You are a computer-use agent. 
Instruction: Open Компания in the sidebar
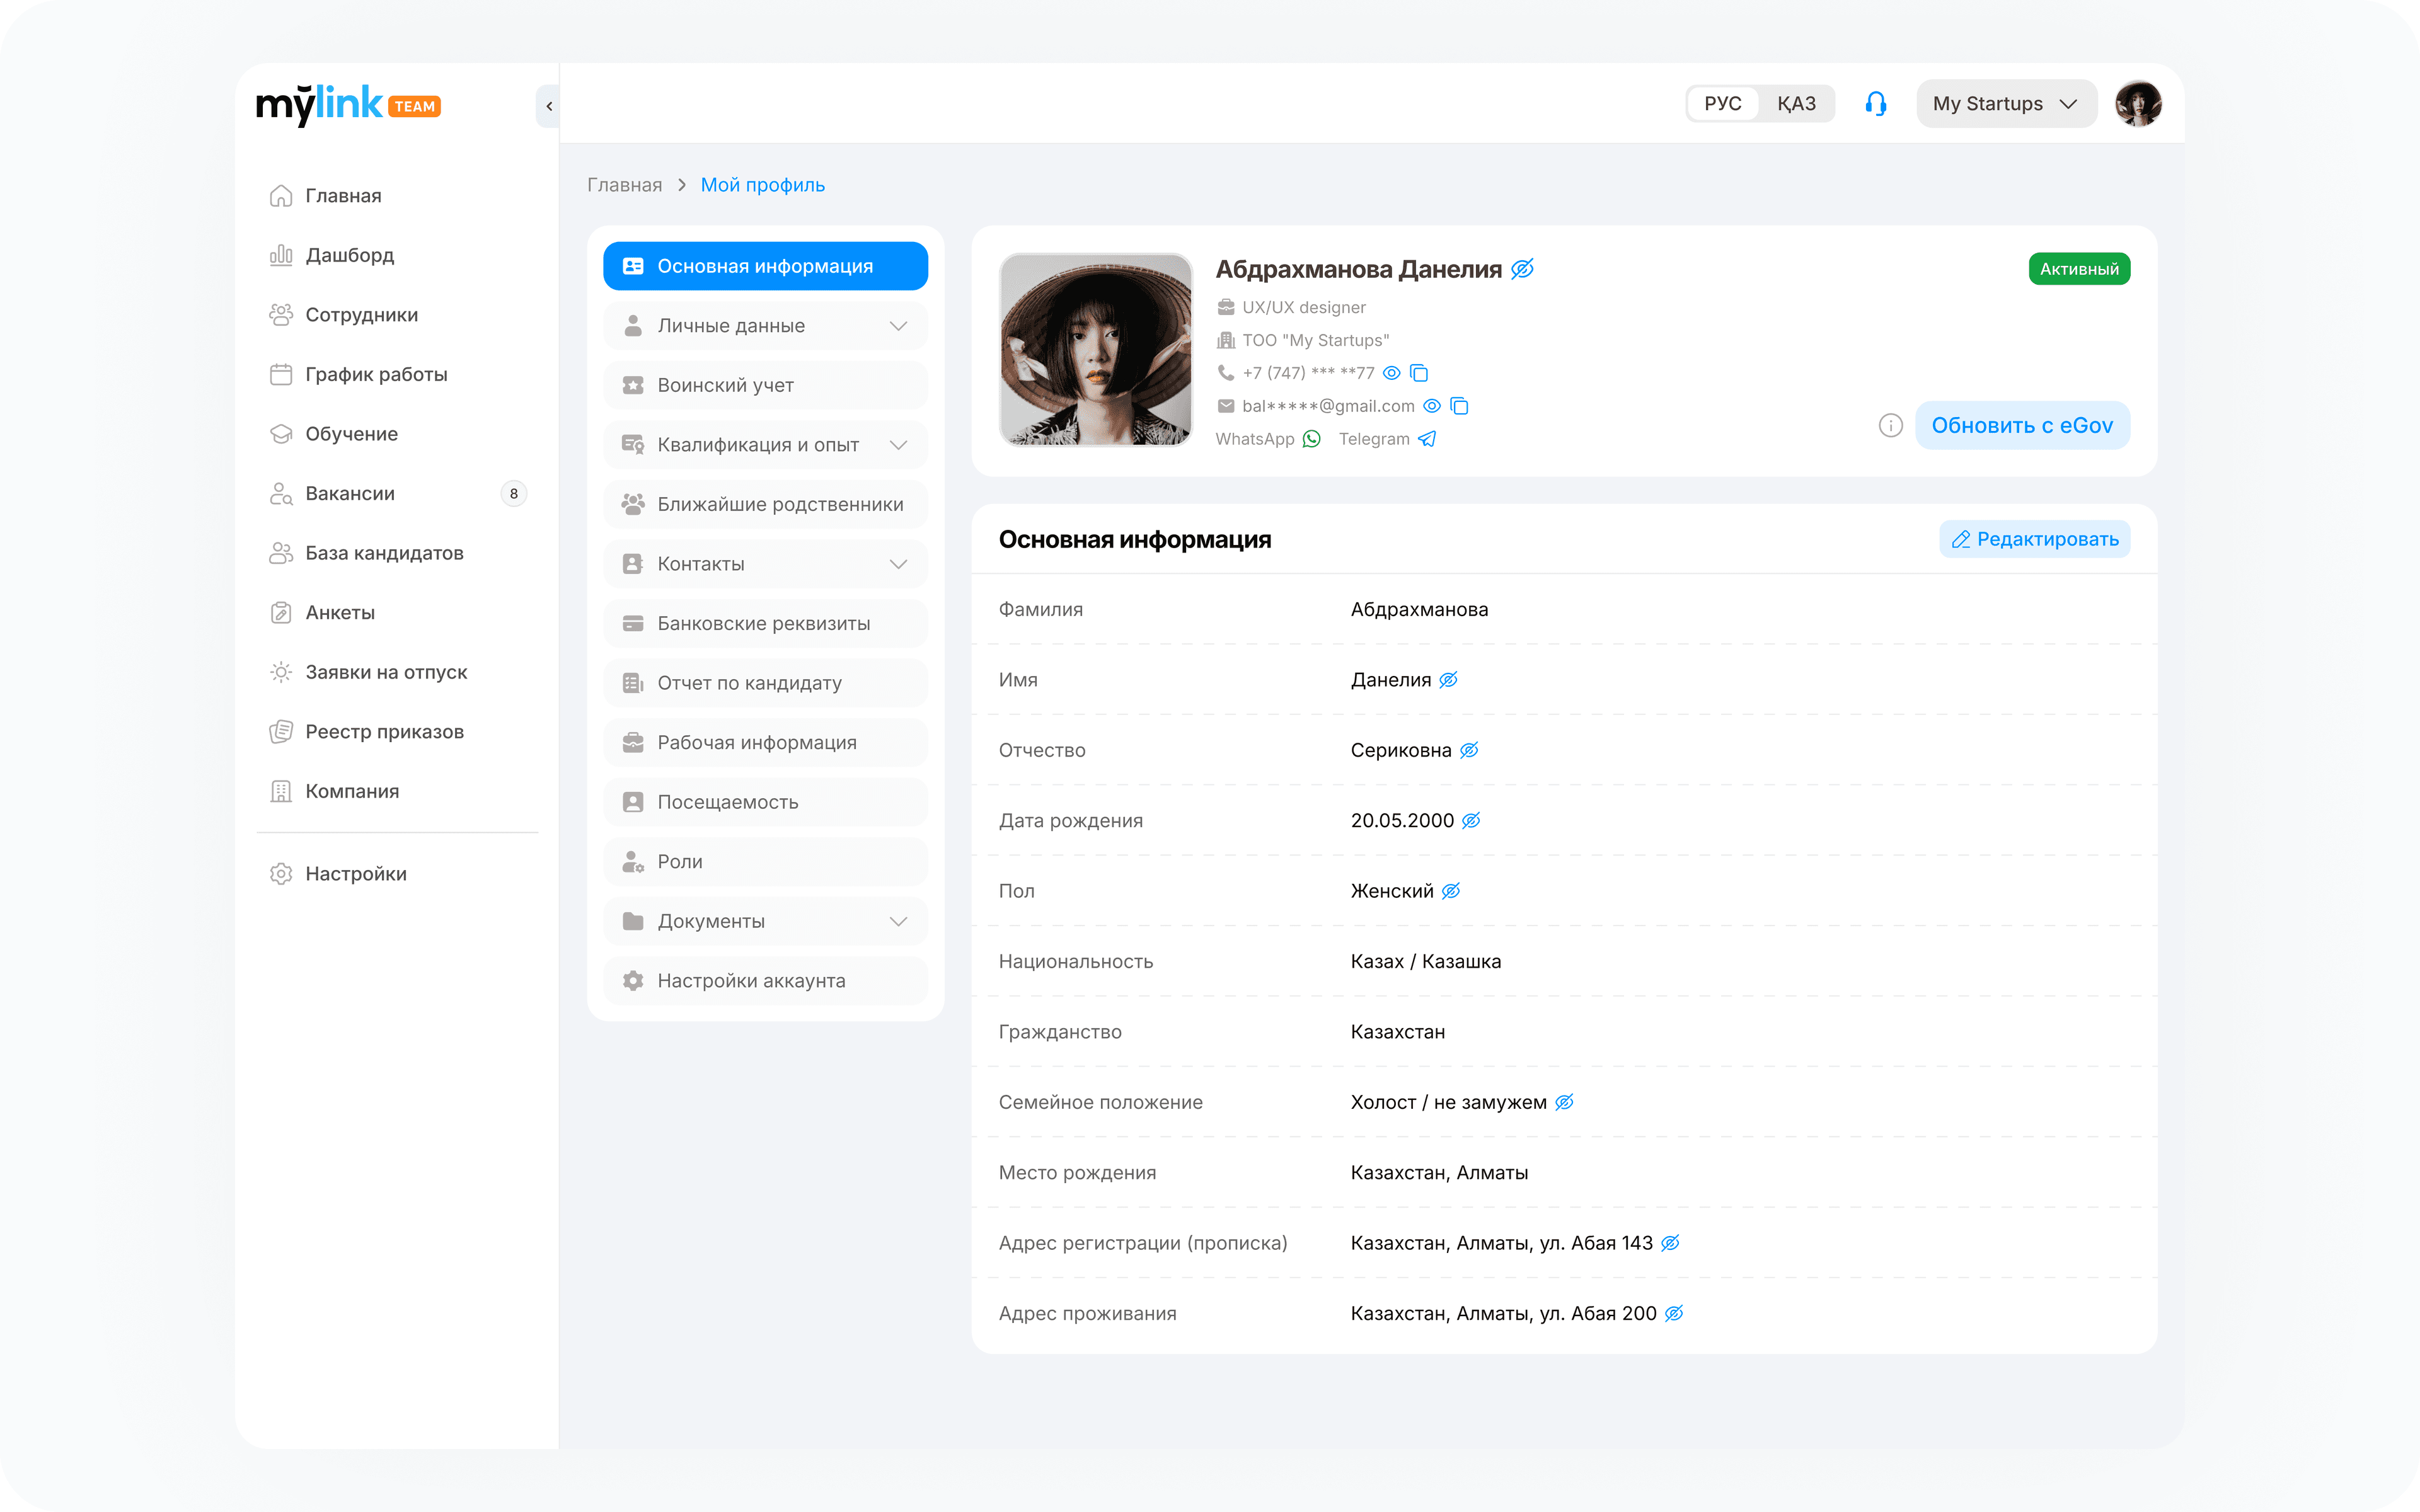coord(398,791)
